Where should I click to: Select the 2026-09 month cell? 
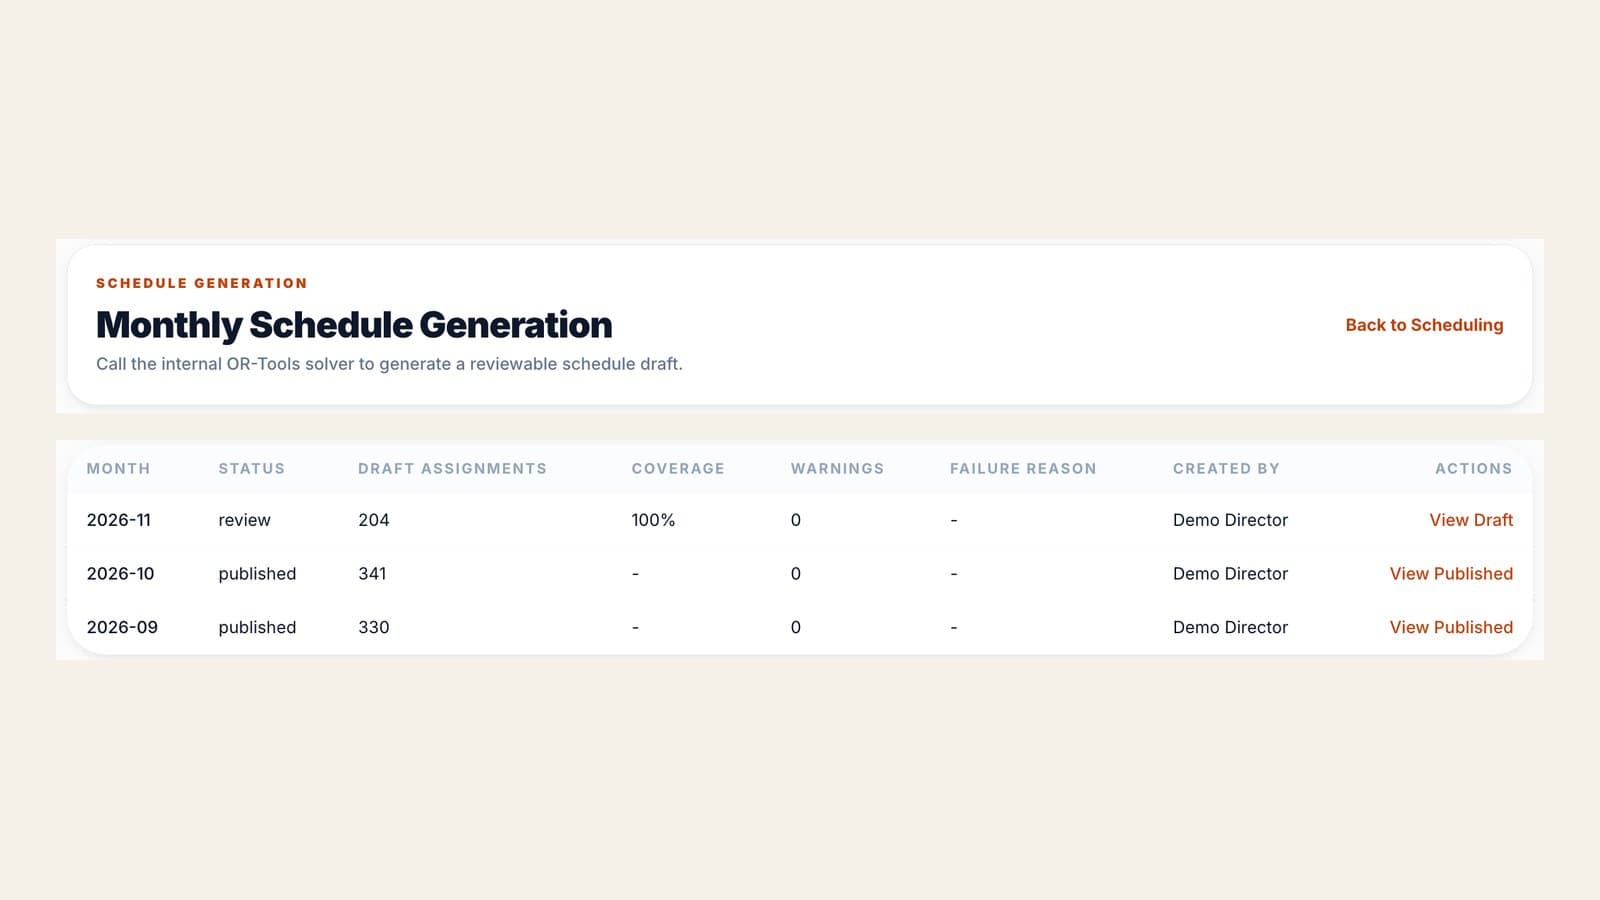pos(122,627)
